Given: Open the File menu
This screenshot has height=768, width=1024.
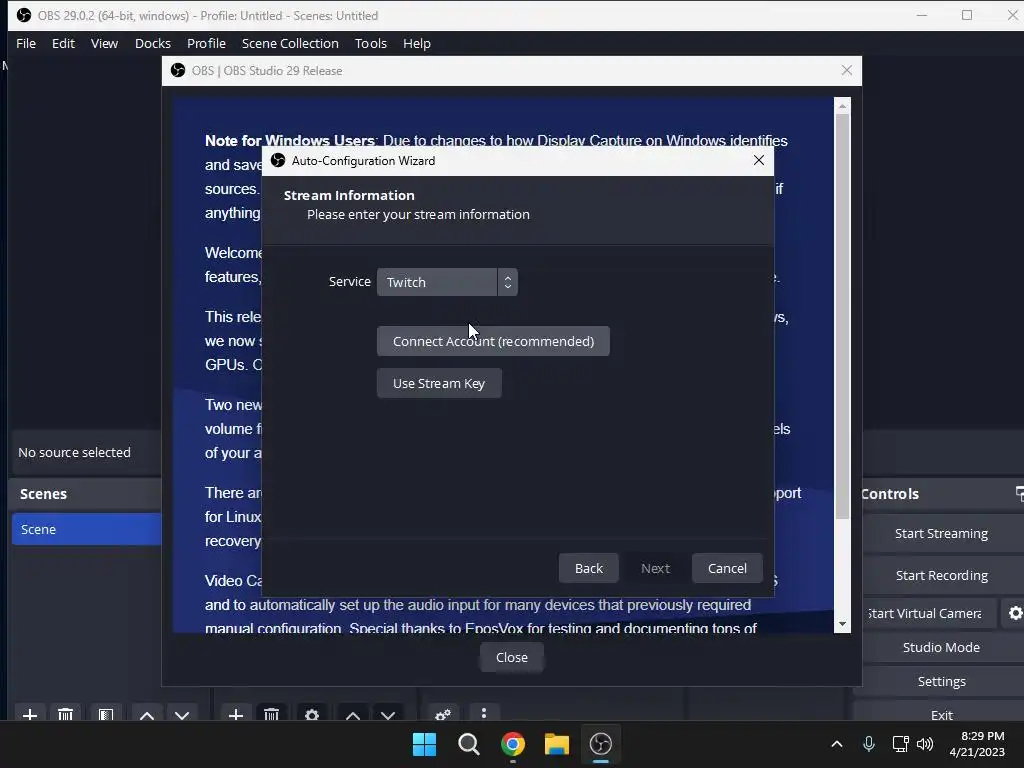Looking at the screenshot, I should tap(26, 44).
